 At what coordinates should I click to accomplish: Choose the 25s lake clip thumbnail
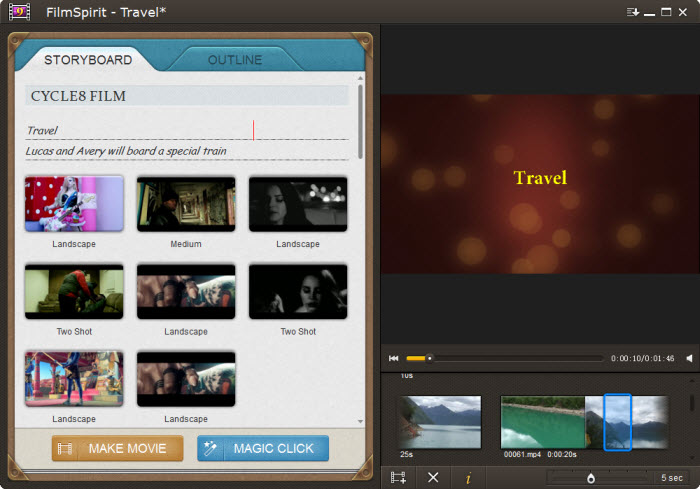440,421
